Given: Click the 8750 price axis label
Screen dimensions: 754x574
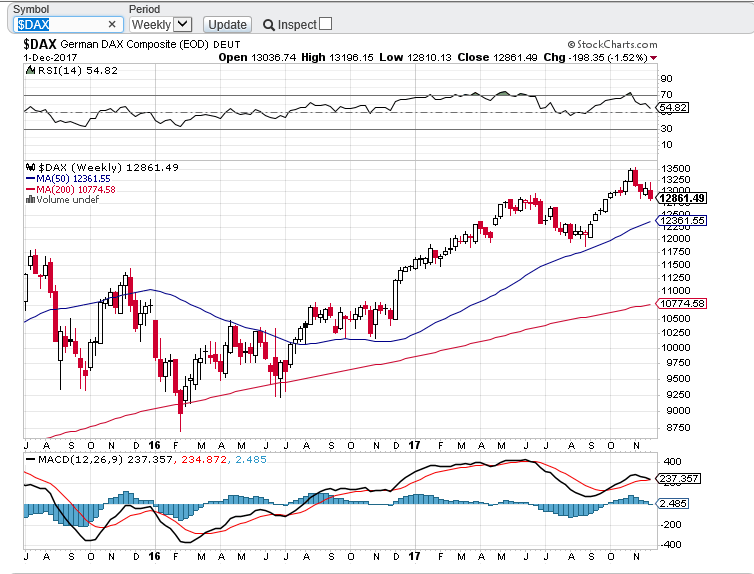Looking at the screenshot, I should tap(678, 427).
